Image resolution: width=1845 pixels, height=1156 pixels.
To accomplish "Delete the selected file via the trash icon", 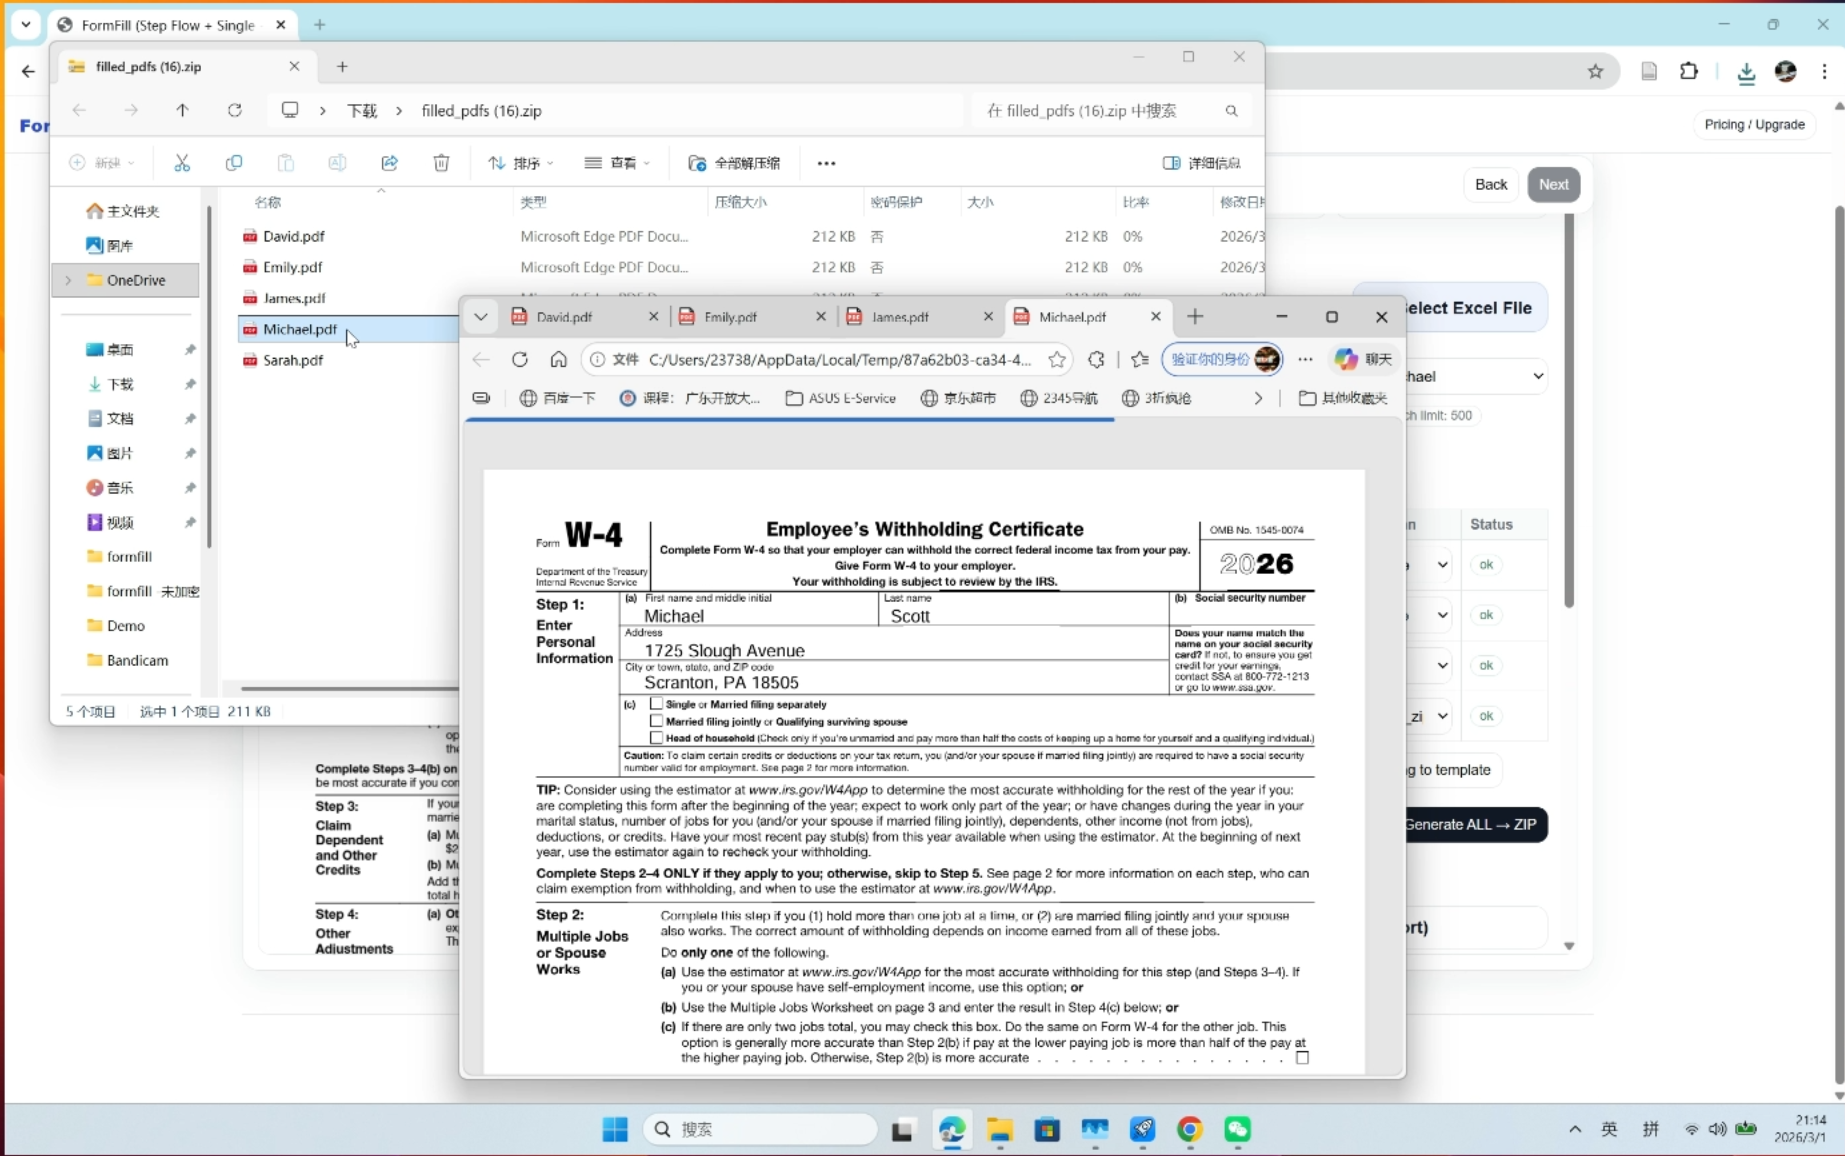I will click(441, 162).
